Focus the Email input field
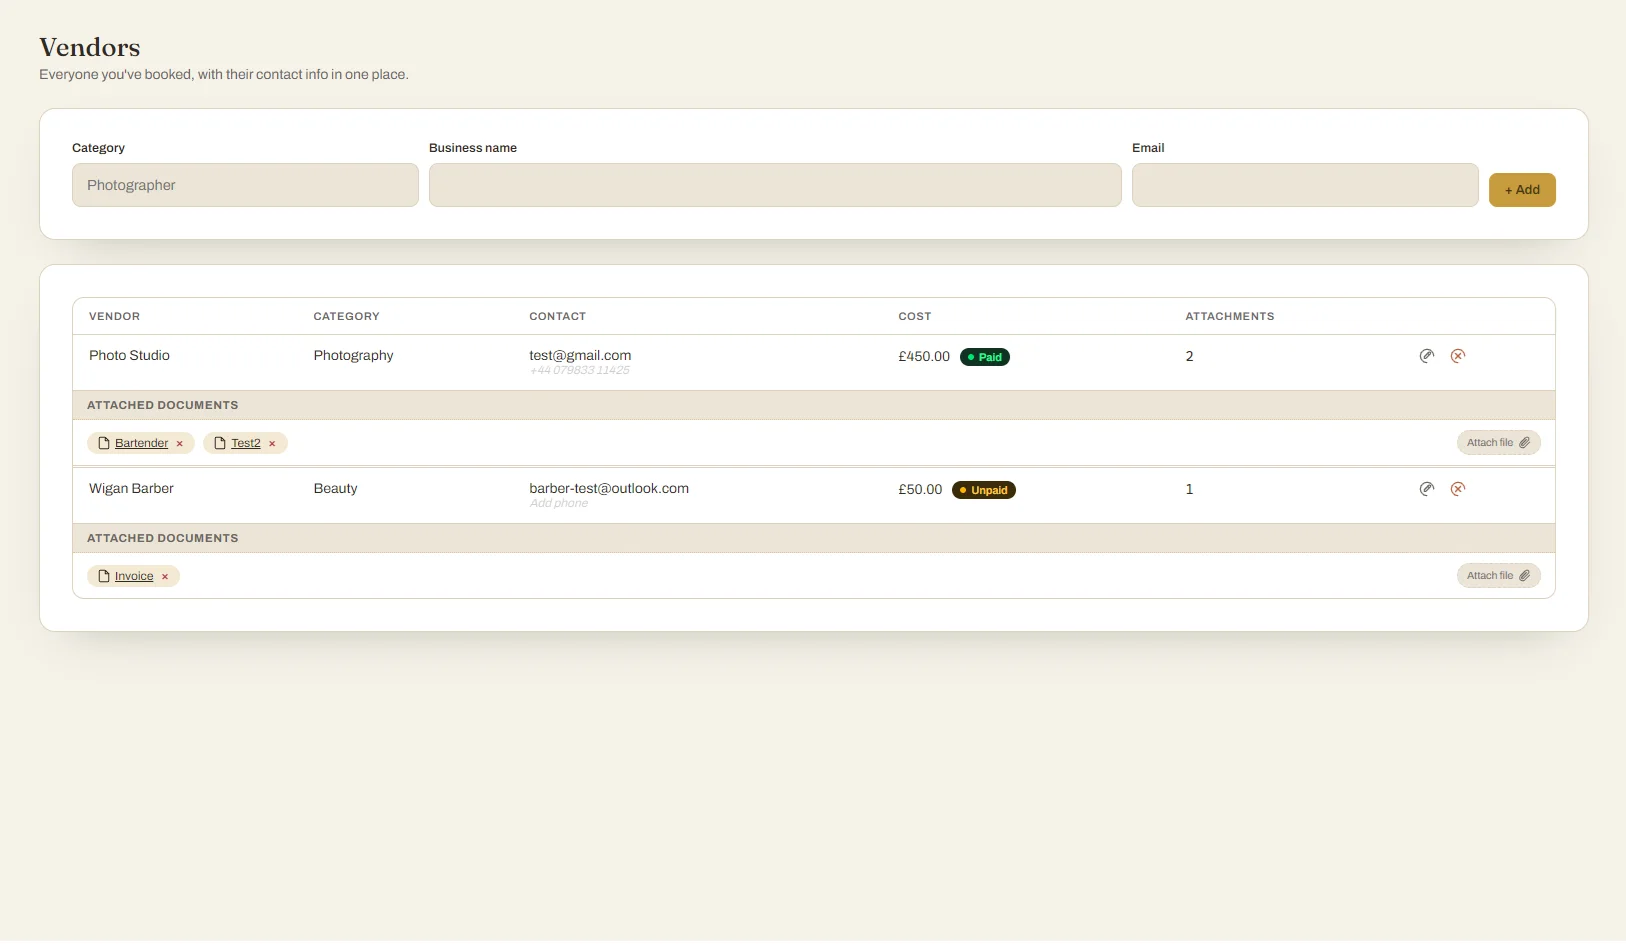Viewport: 1626px width, 944px height. pyautogui.click(x=1305, y=185)
